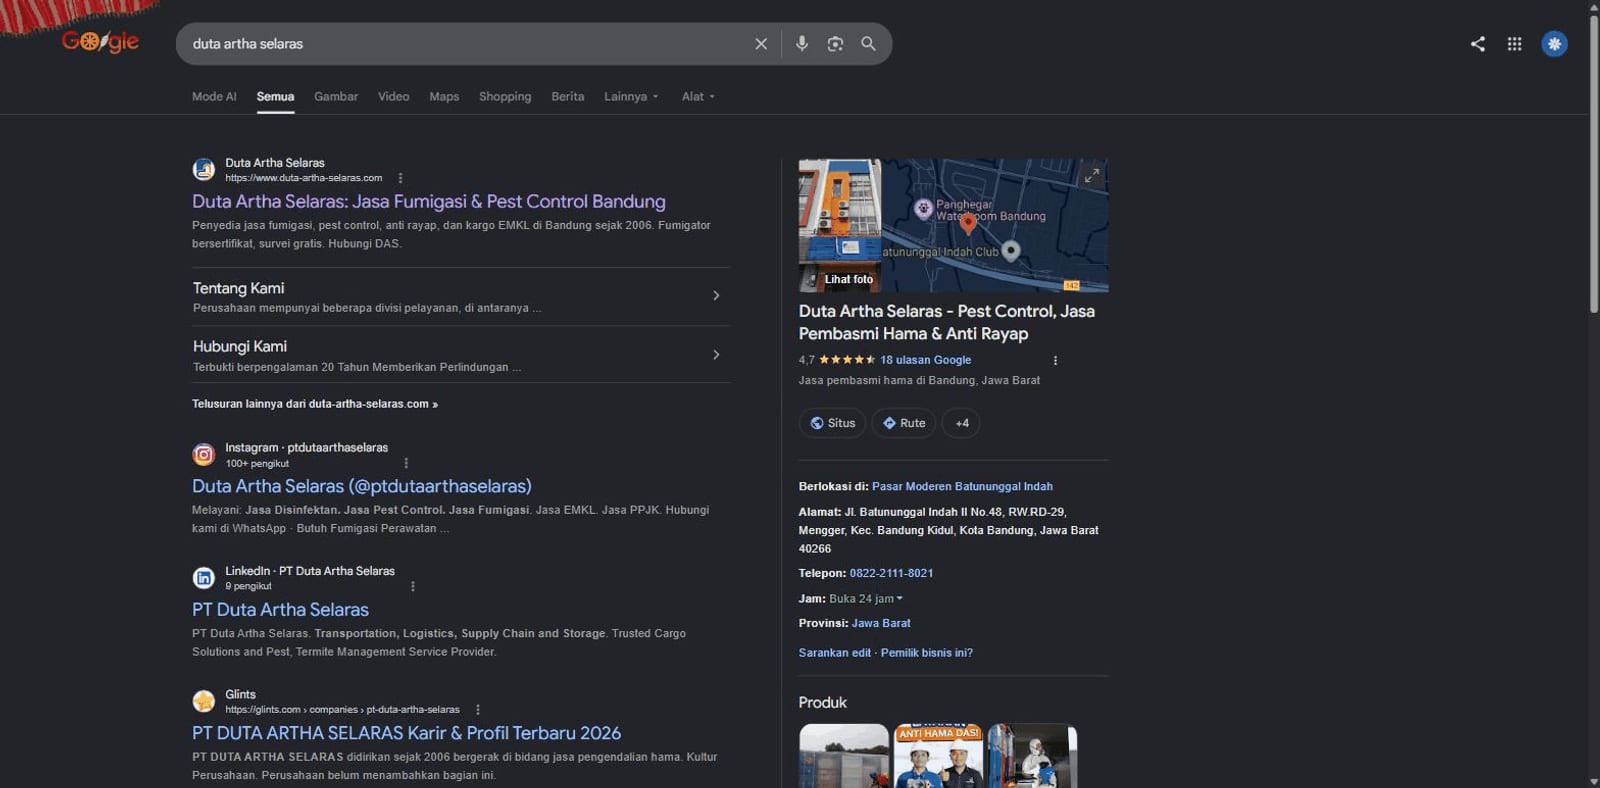This screenshot has height=788, width=1600.
Task: Click Sarankan edit in the knowledge panel
Action: pyautogui.click(x=835, y=653)
